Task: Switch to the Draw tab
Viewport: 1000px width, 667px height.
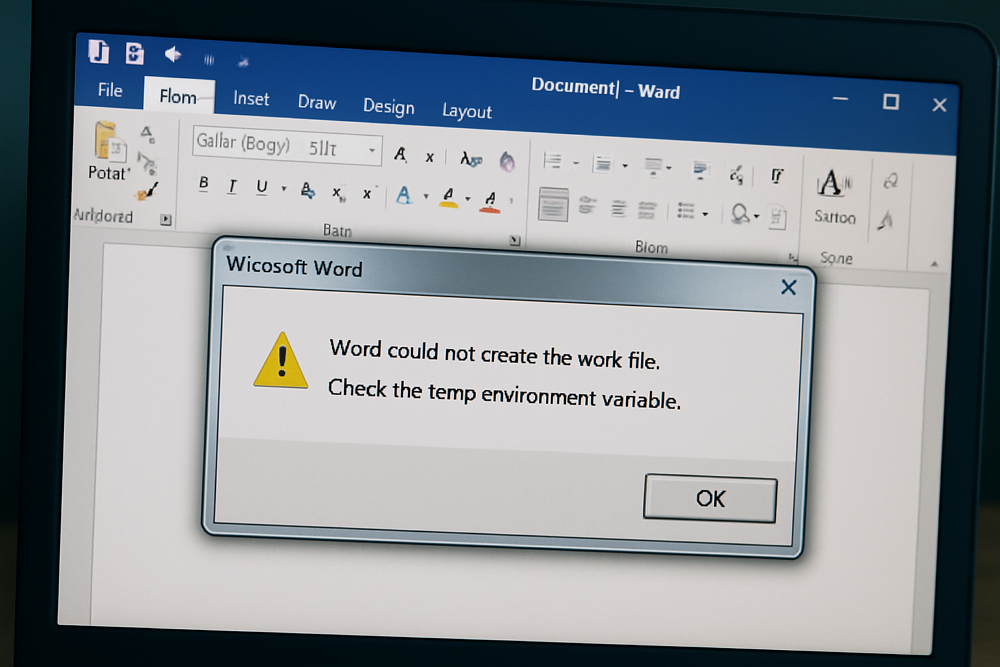Action: pyautogui.click(x=316, y=102)
